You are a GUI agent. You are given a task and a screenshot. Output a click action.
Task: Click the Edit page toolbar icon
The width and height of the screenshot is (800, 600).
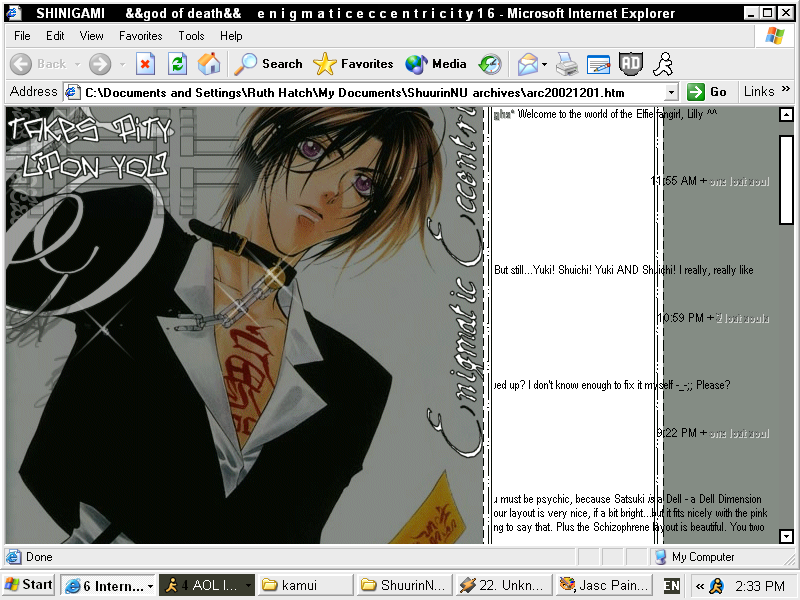click(598, 64)
